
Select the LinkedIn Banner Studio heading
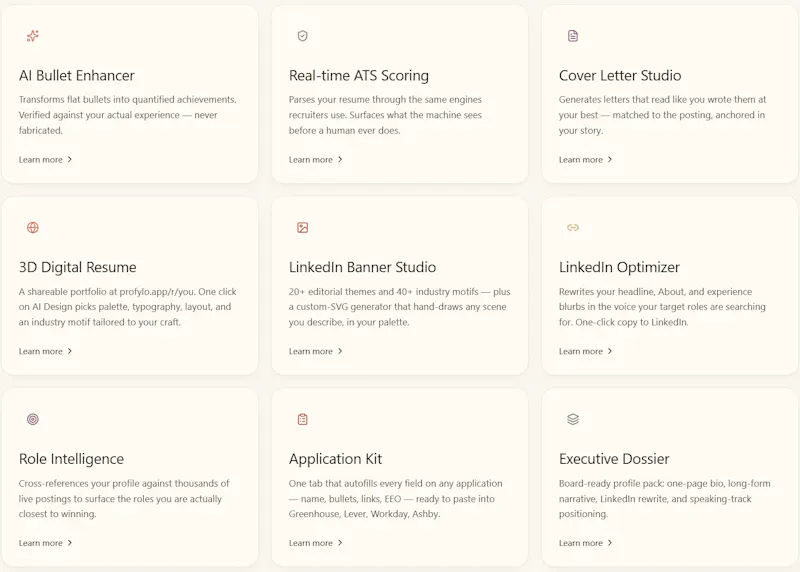[x=362, y=267]
